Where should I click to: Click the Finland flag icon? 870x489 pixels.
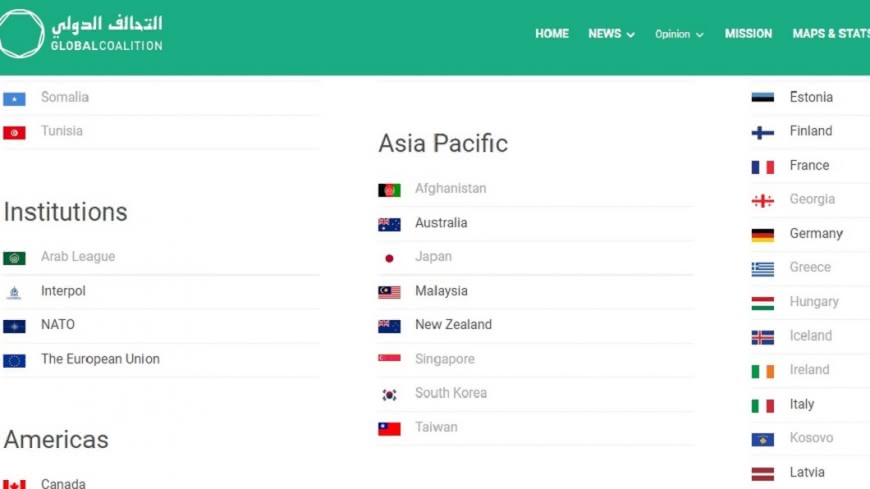tap(763, 133)
